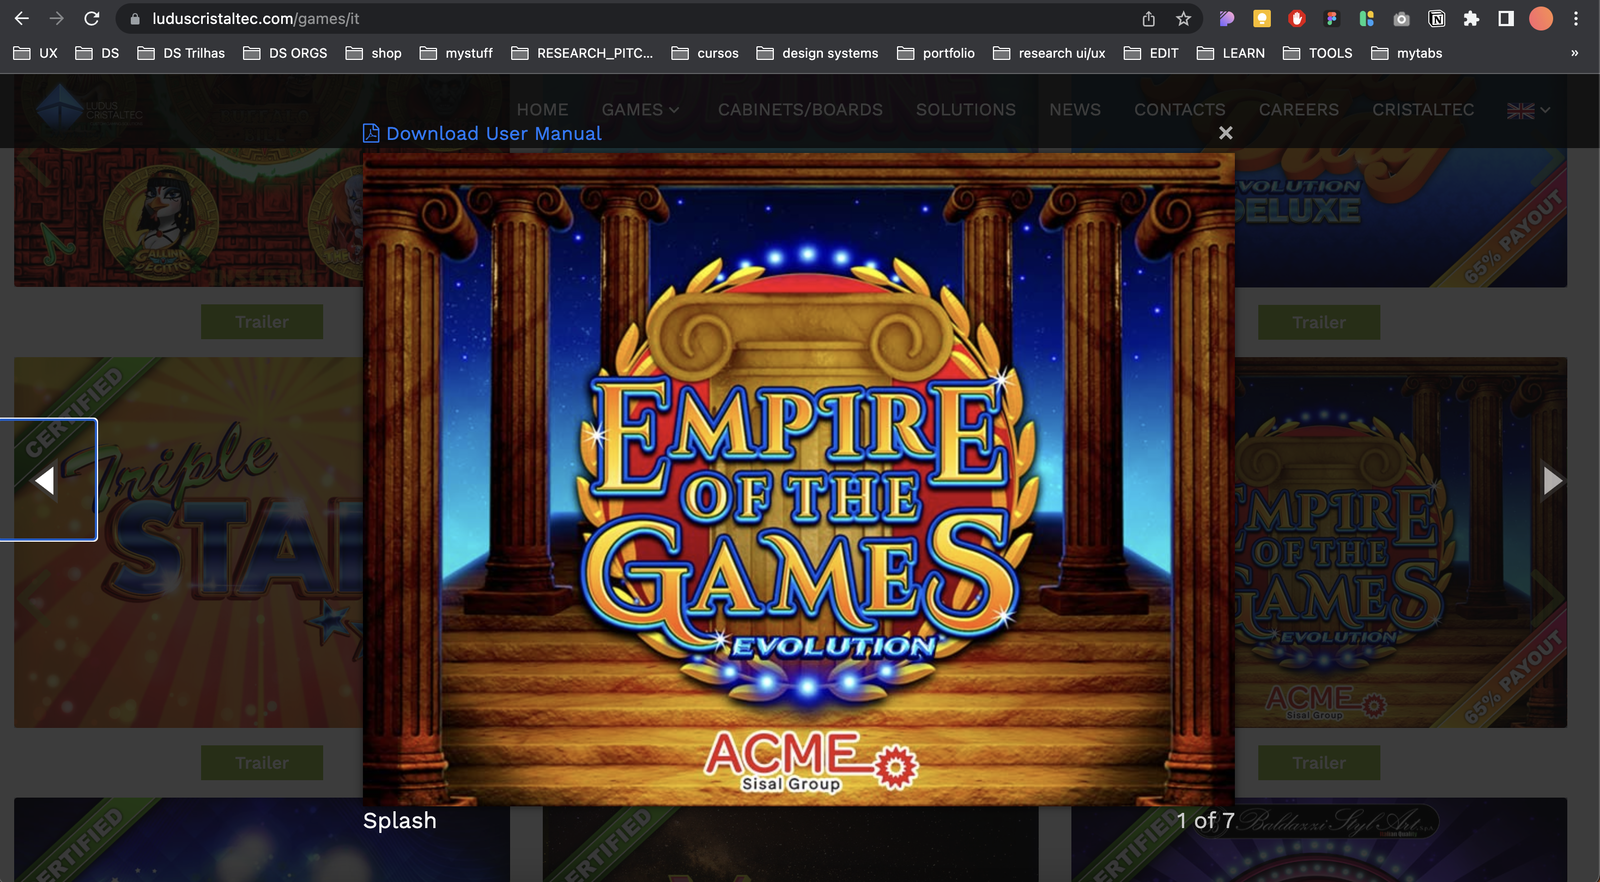Click the PDF icon beside Download User Manual
1600x882 pixels.
tap(371, 133)
